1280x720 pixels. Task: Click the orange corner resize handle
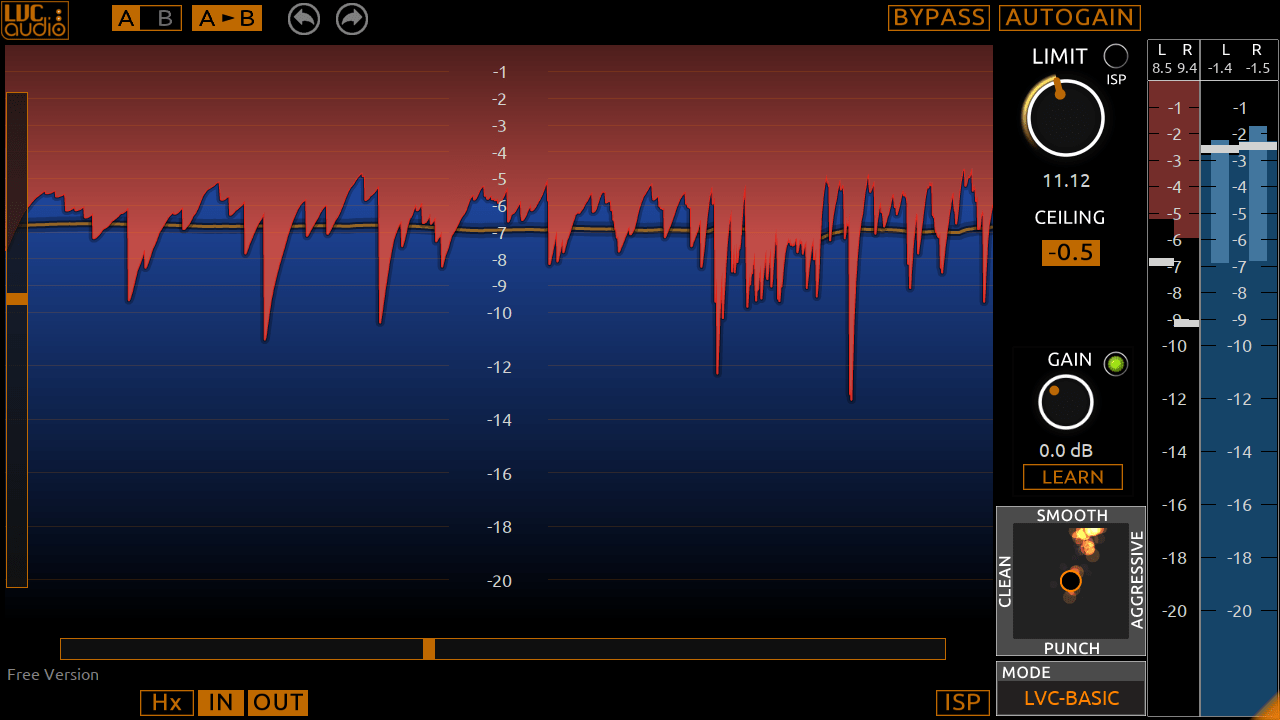click(x=1267, y=707)
